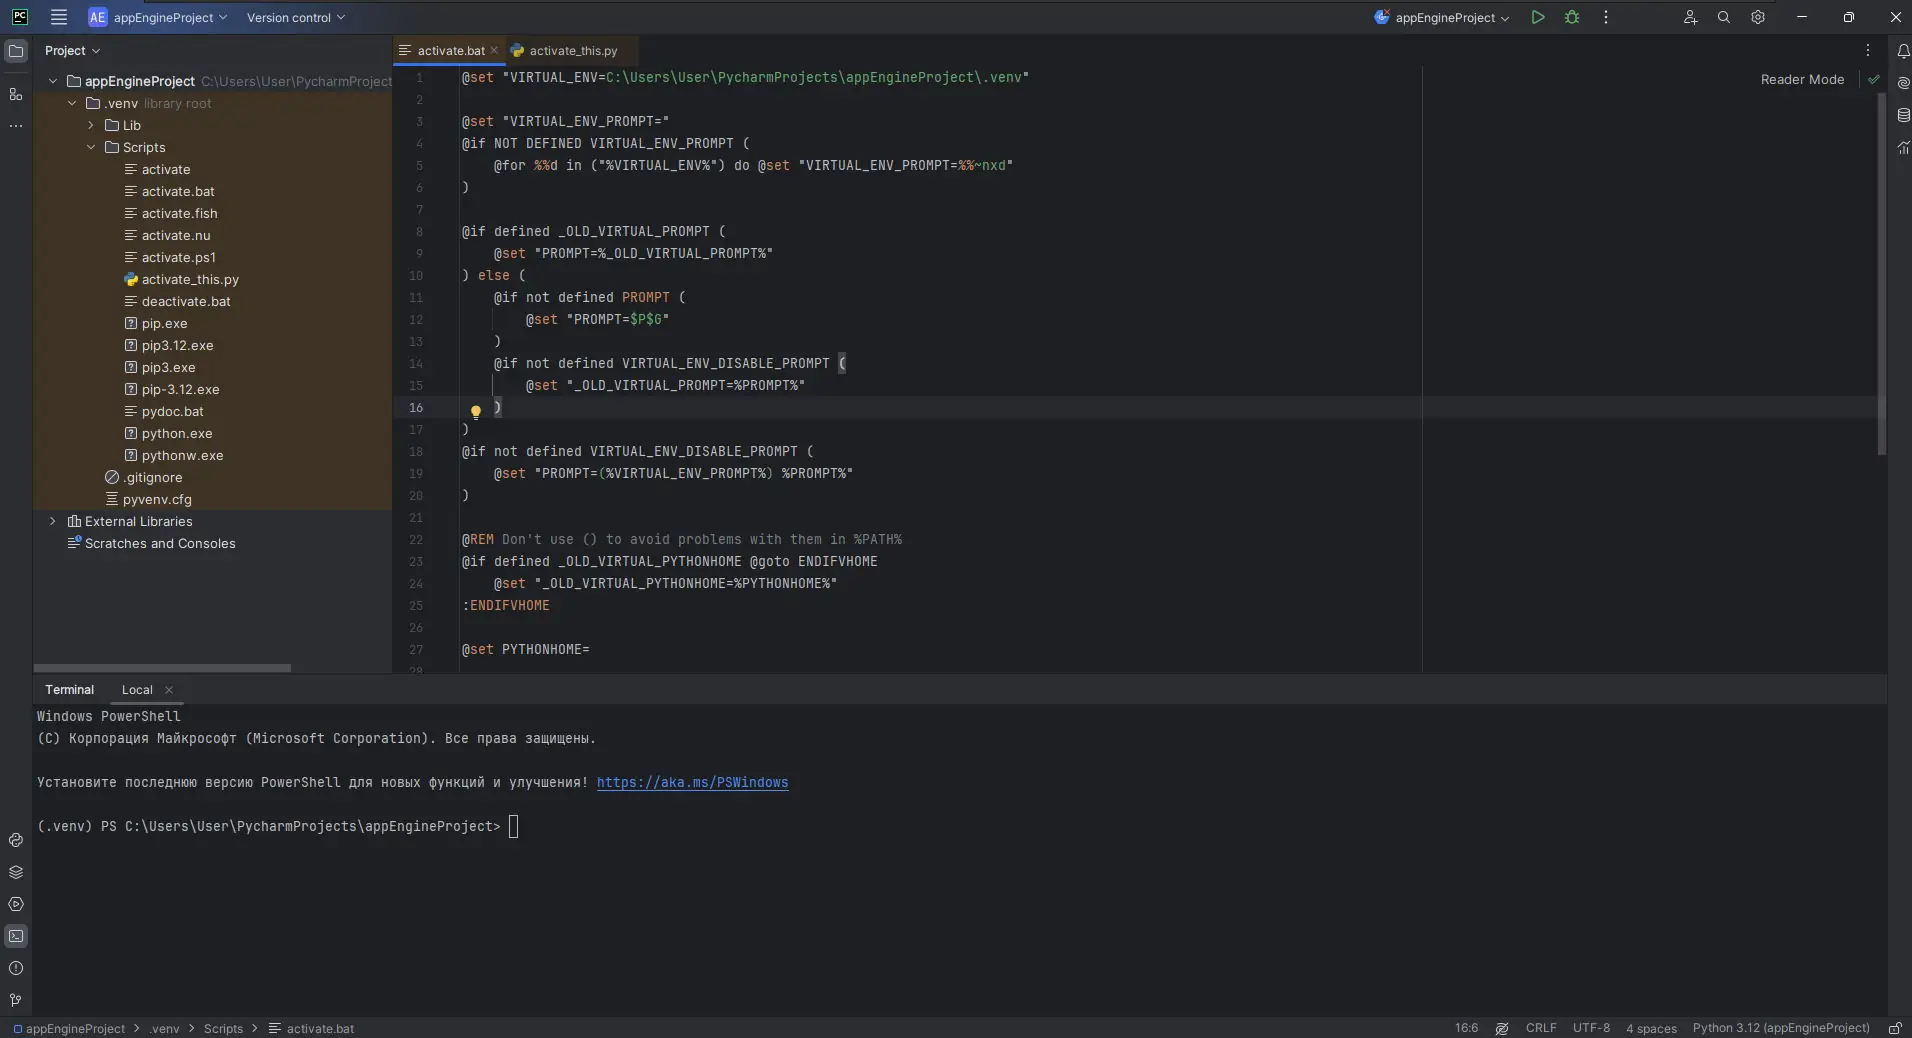Open Search Everywhere magnifier icon
The height and width of the screenshot is (1038, 1912).
pos(1724,17)
